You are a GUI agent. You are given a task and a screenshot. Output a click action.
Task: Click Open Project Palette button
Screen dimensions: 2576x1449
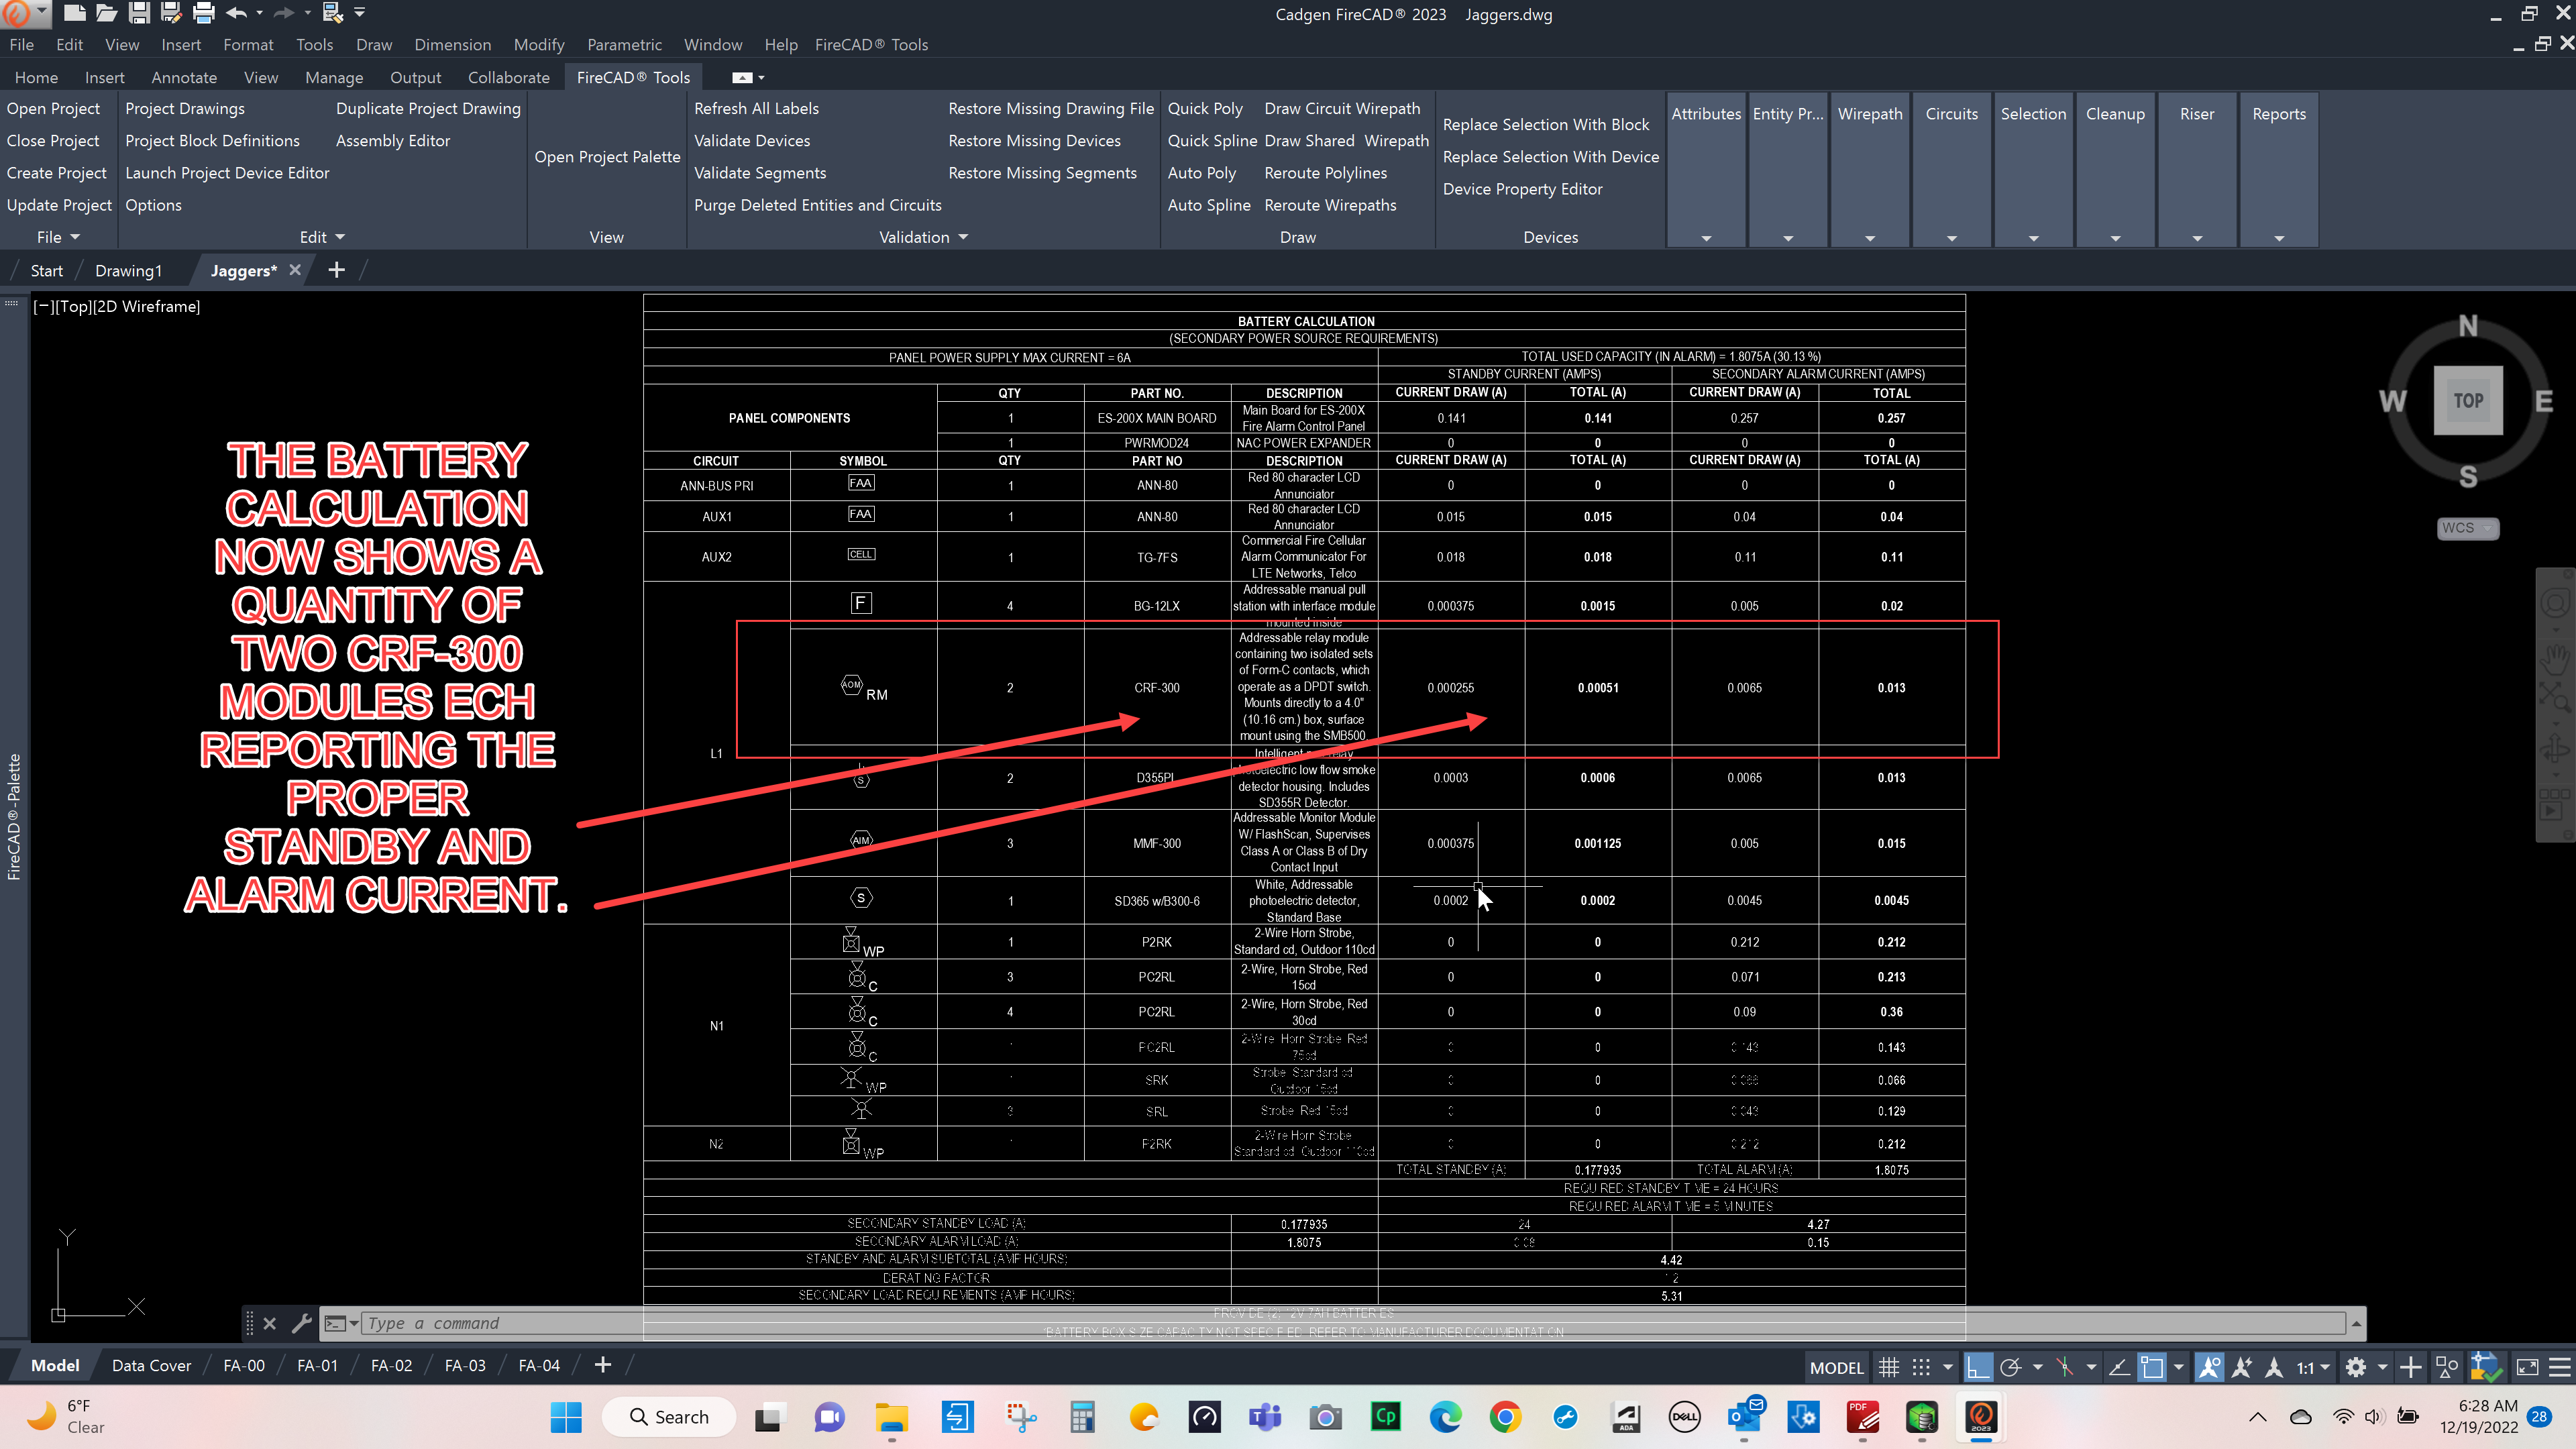607,157
